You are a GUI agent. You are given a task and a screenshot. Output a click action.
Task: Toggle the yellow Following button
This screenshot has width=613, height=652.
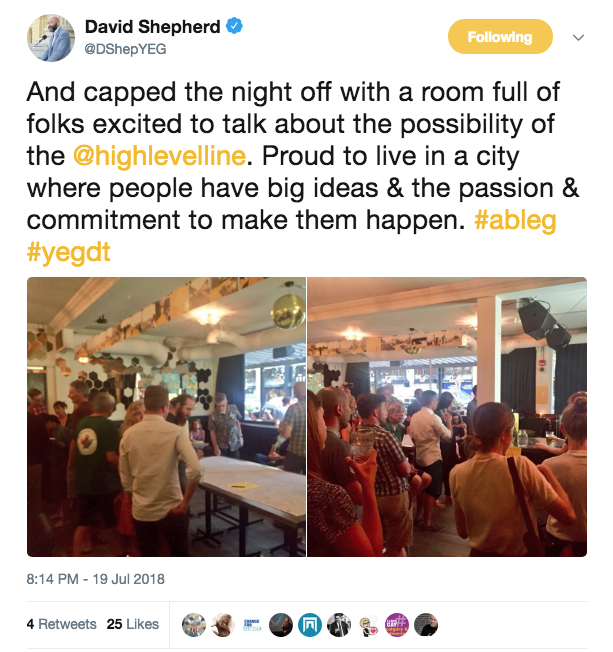(x=499, y=37)
